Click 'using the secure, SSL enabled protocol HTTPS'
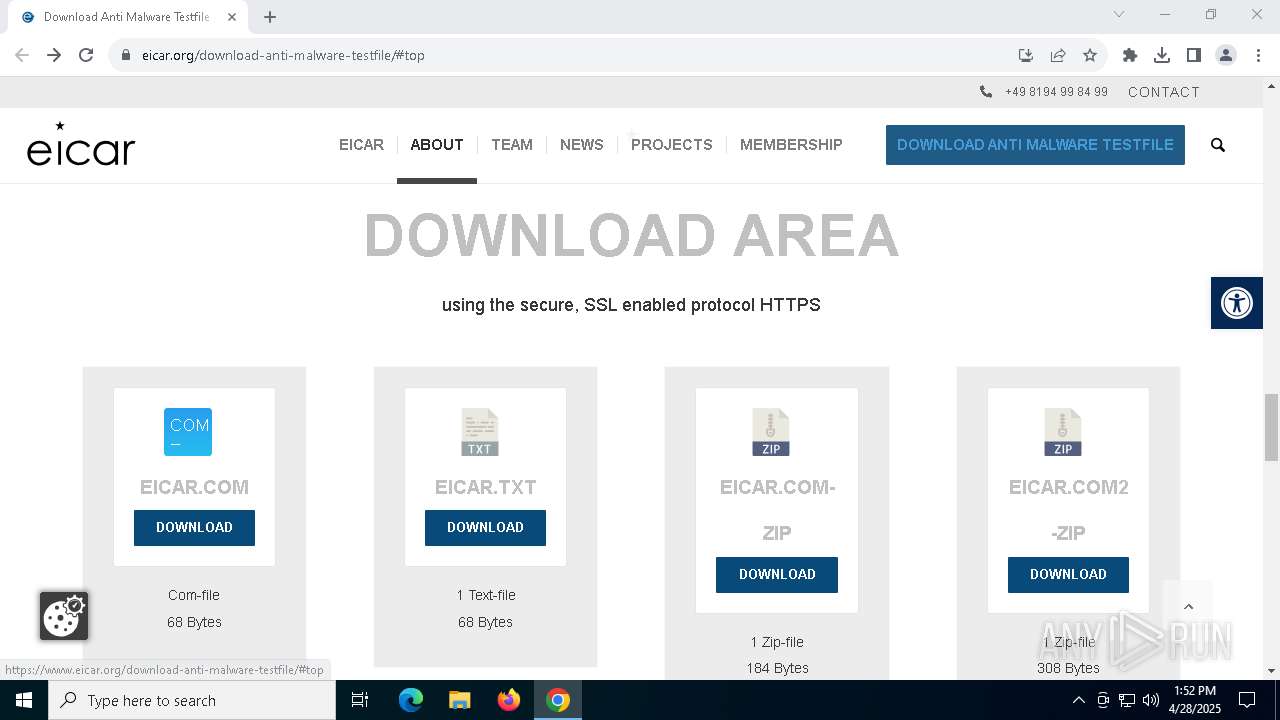 (631, 305)
